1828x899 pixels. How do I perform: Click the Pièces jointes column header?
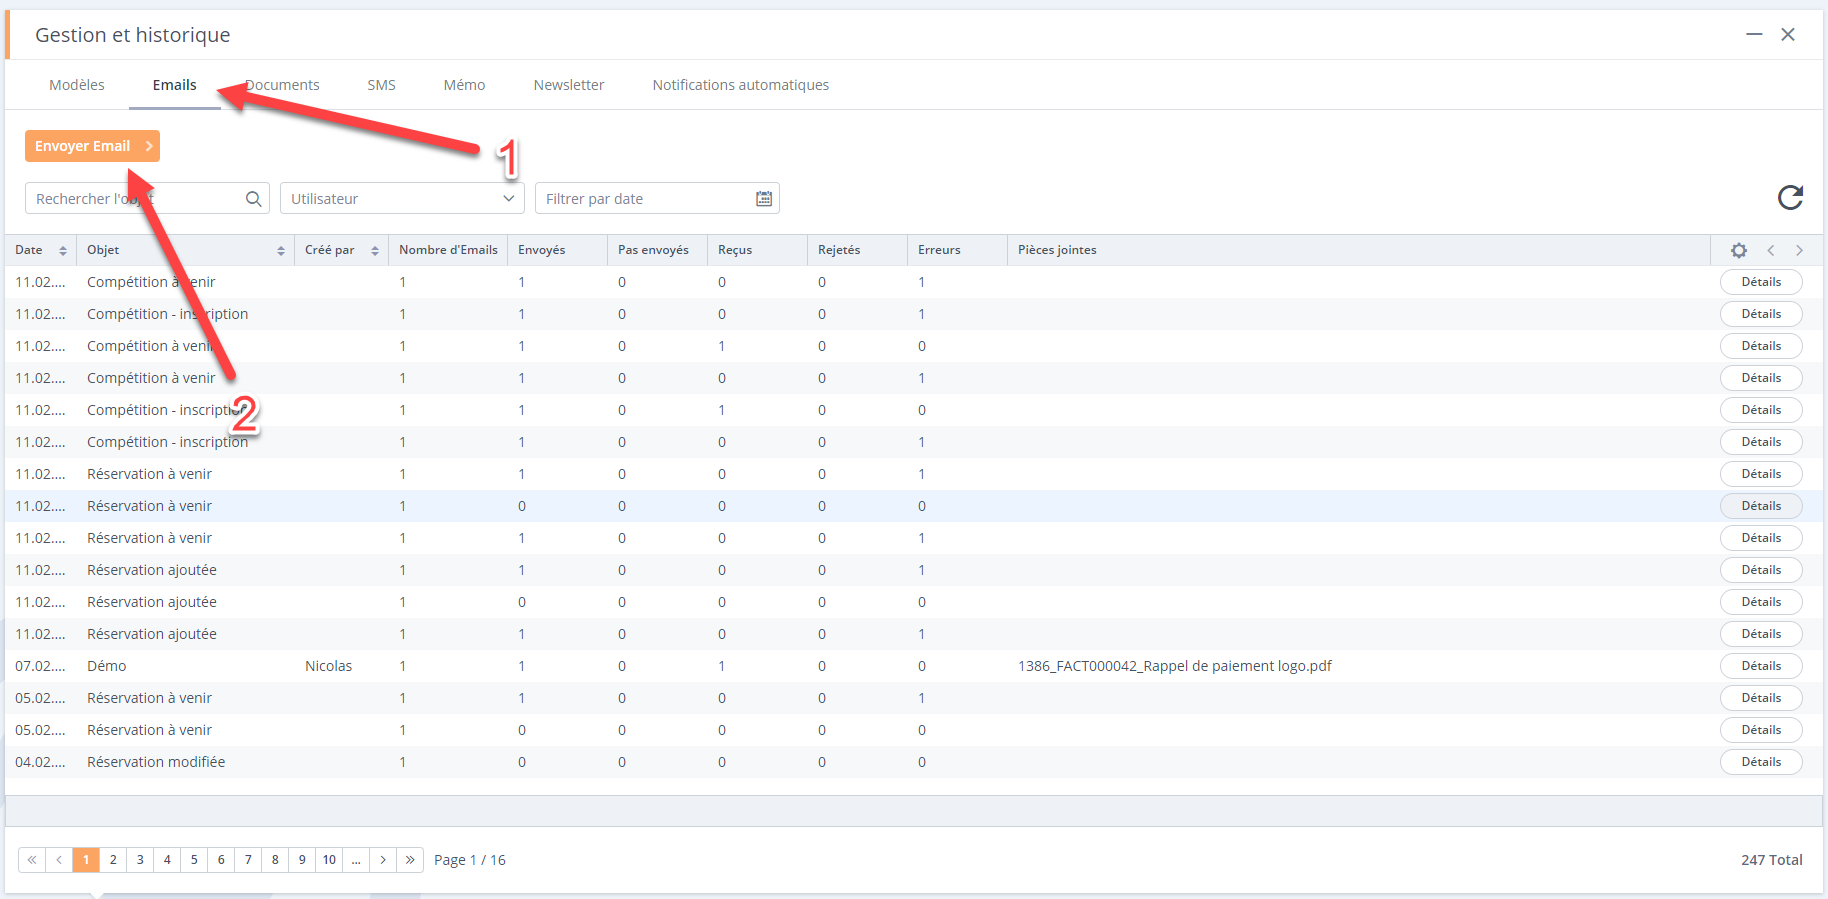coord(1360,250)
